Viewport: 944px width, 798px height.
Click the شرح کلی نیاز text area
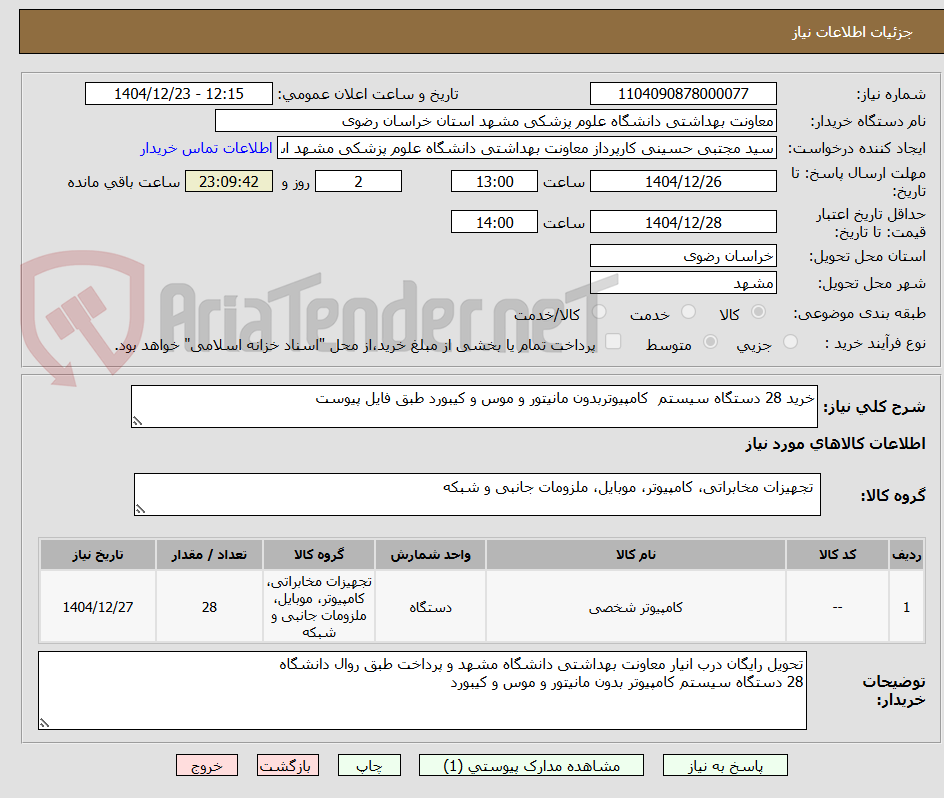[474, 407]
